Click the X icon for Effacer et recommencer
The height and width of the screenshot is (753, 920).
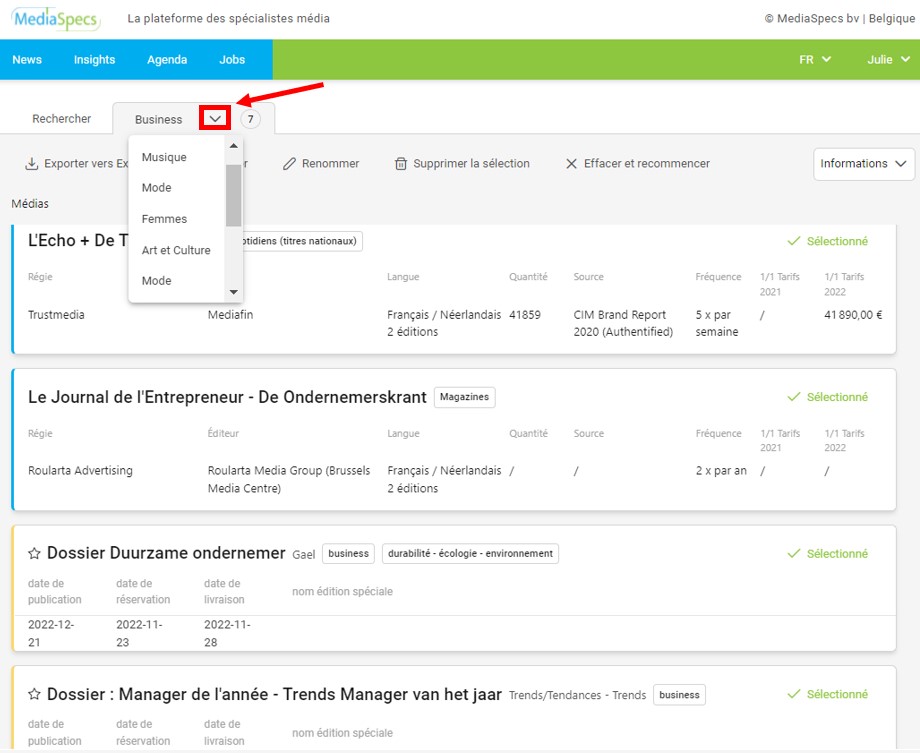click(x=572, y=164)
